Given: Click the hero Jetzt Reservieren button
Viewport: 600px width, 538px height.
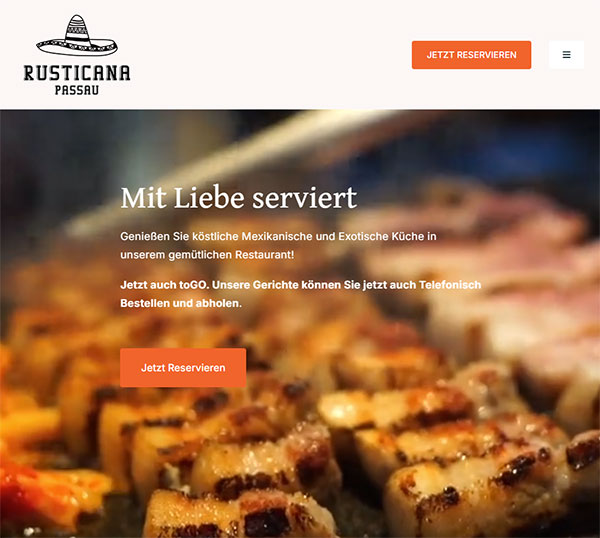Looking at the screenshot, I should pyautogui.click(x=183, y=367).
